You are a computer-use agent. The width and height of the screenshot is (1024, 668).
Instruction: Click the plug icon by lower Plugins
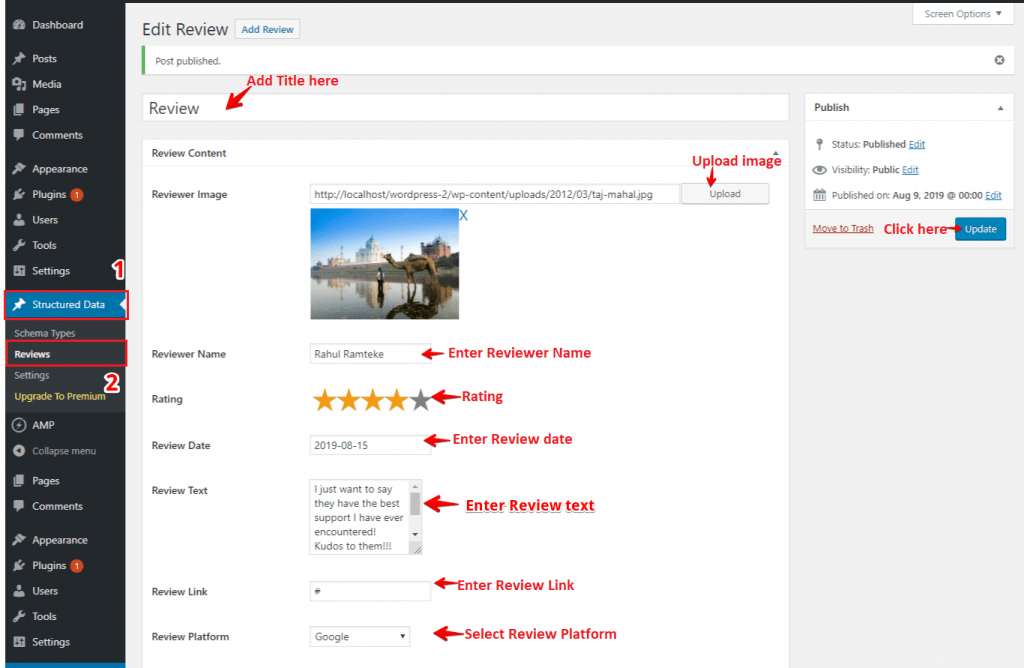click(19, 565)
